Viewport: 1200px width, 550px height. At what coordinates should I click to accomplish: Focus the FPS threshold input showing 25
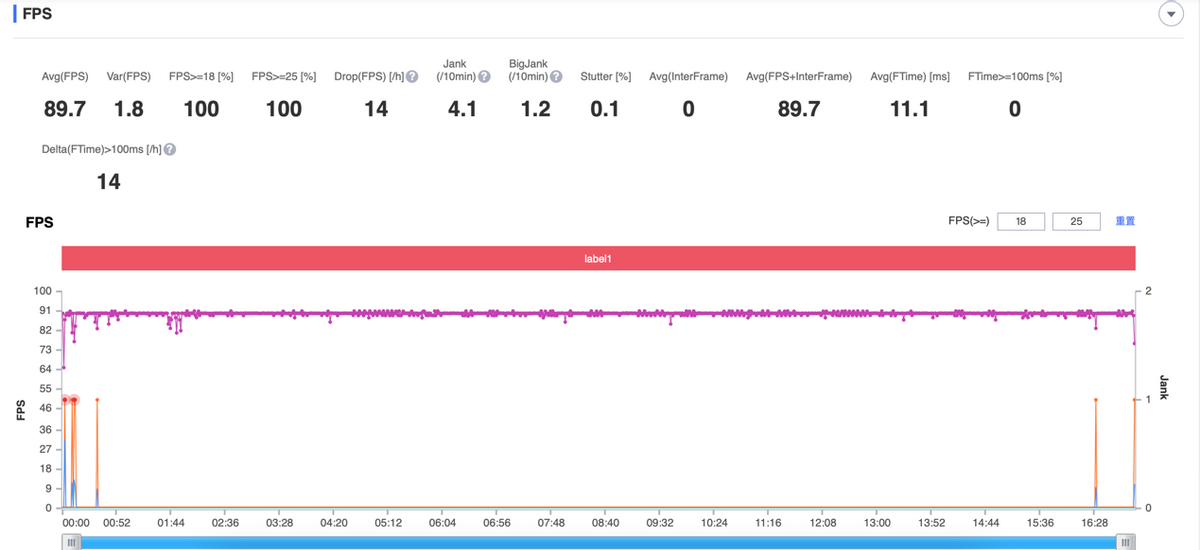click(x=1076, y=221)
